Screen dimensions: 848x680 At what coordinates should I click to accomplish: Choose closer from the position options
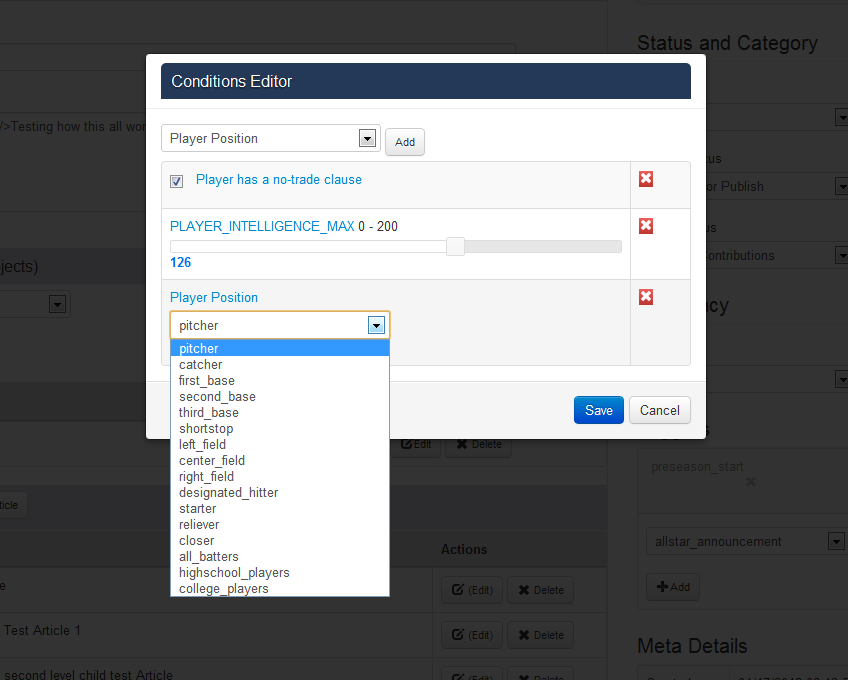(x=196, y=541)
